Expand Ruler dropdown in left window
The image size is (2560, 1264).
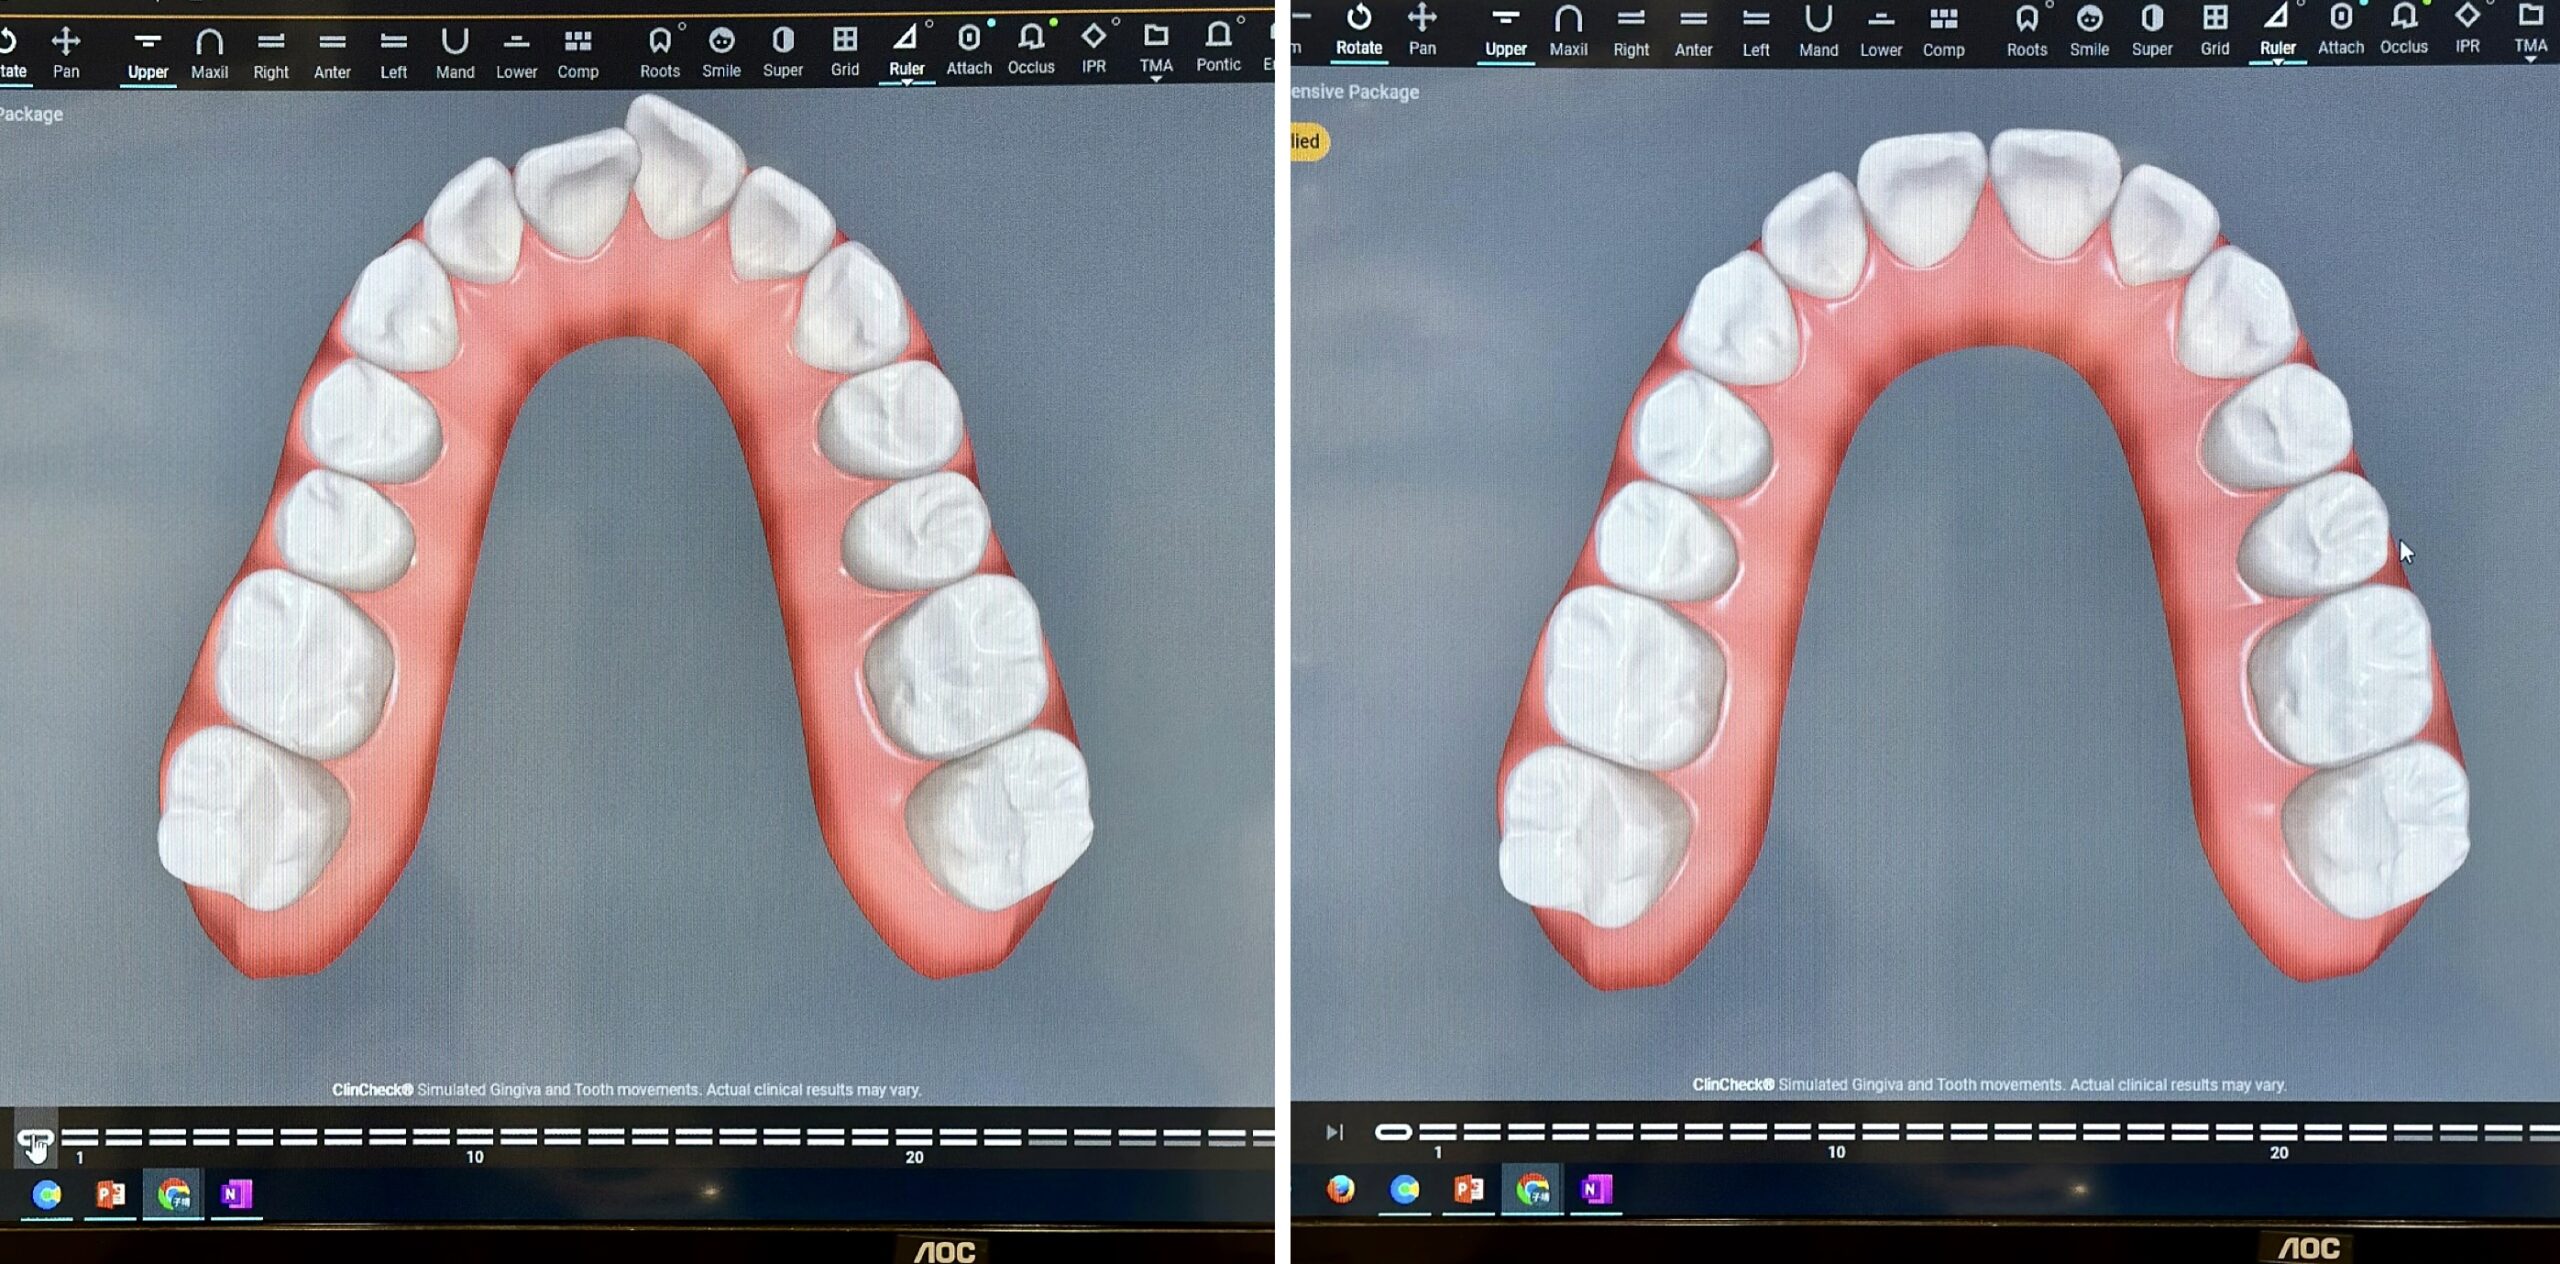click(x=906, y=83)
